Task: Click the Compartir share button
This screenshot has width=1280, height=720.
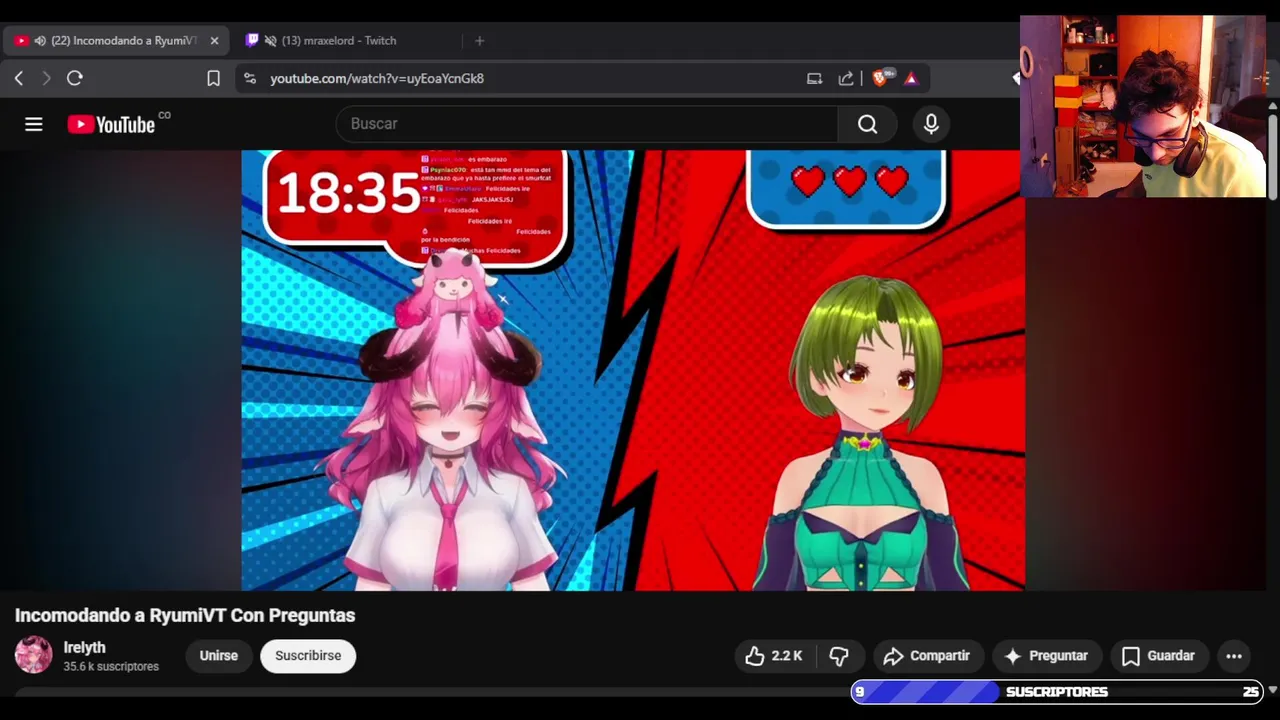Action: tap(927, 656)
